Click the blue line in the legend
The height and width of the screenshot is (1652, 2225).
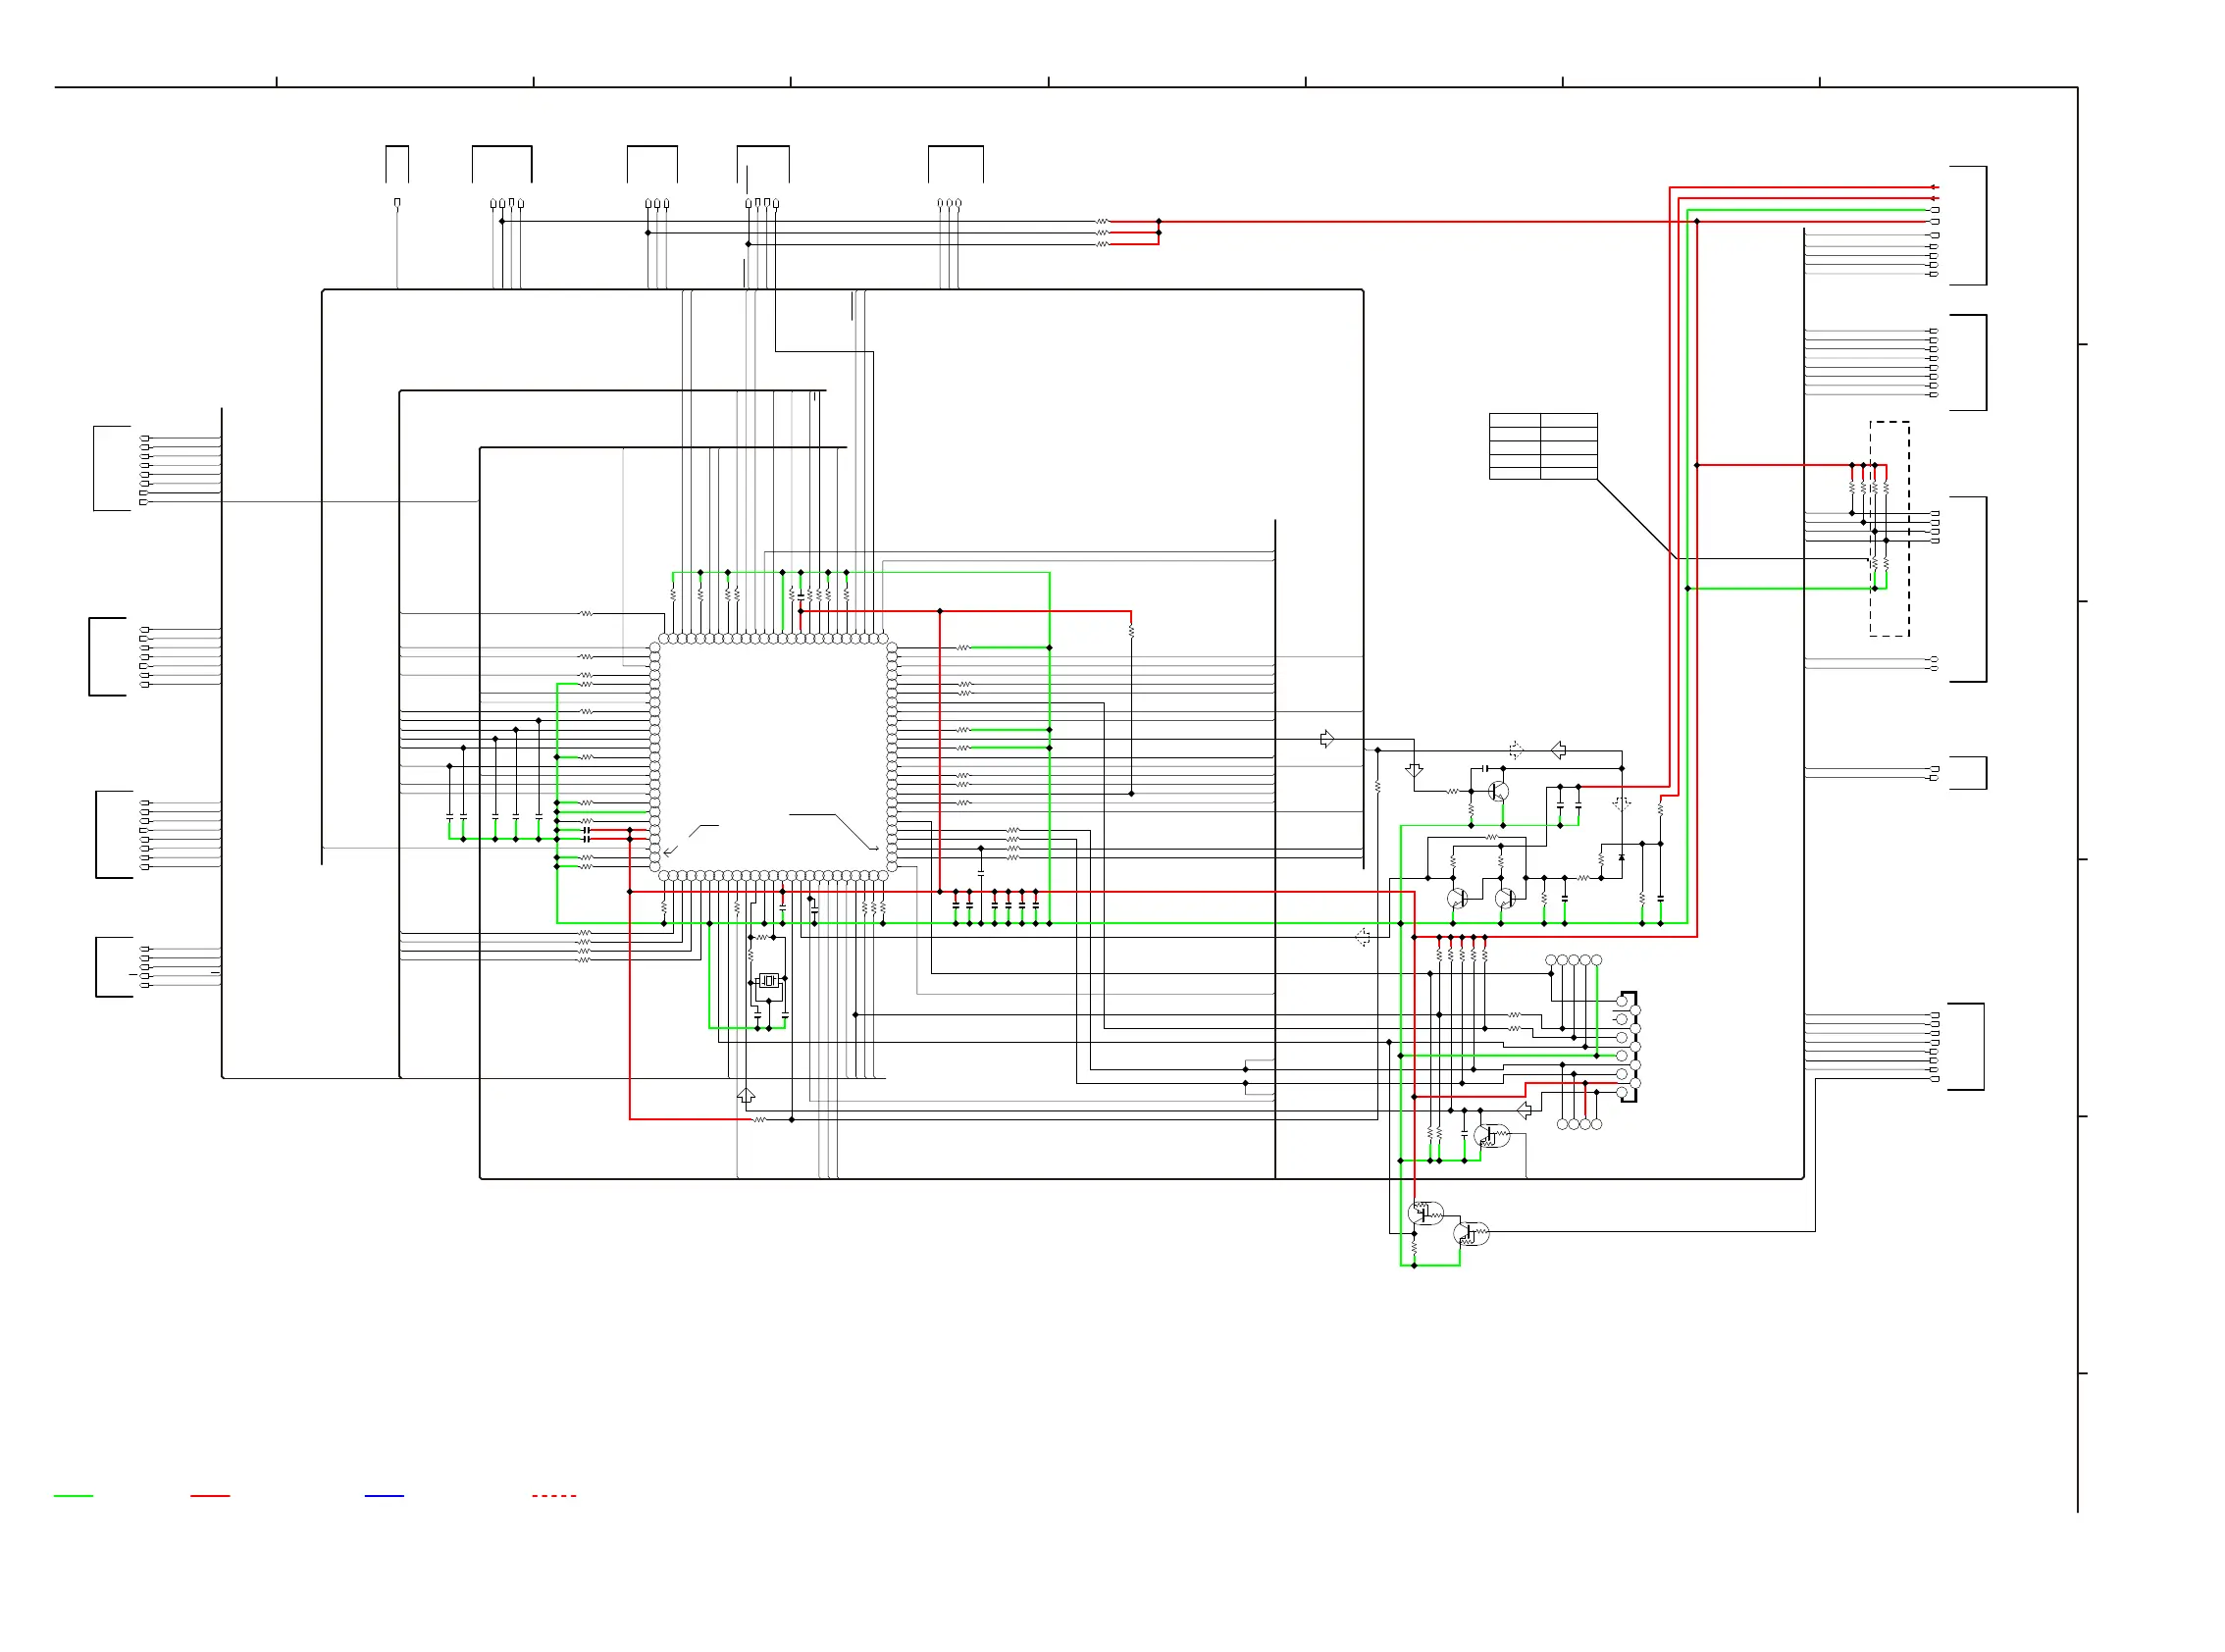(x=384, y=1496)
